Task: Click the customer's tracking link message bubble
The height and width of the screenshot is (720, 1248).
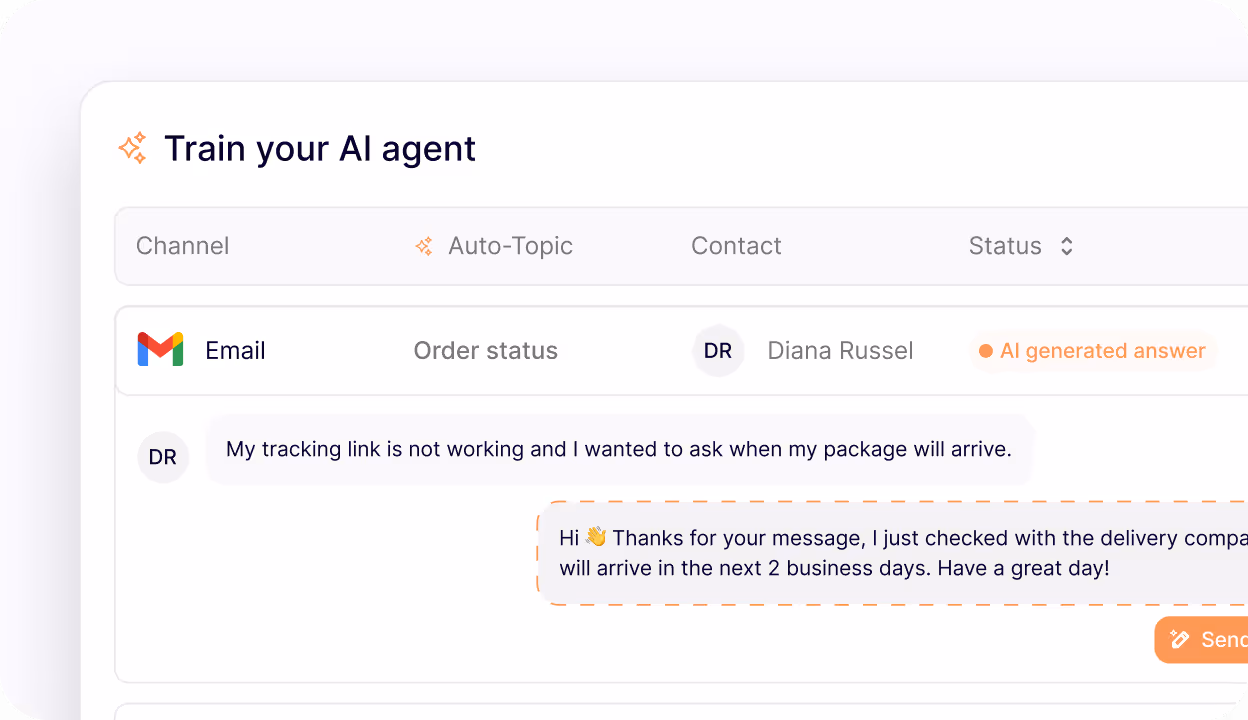Action: tap(620, 449)
